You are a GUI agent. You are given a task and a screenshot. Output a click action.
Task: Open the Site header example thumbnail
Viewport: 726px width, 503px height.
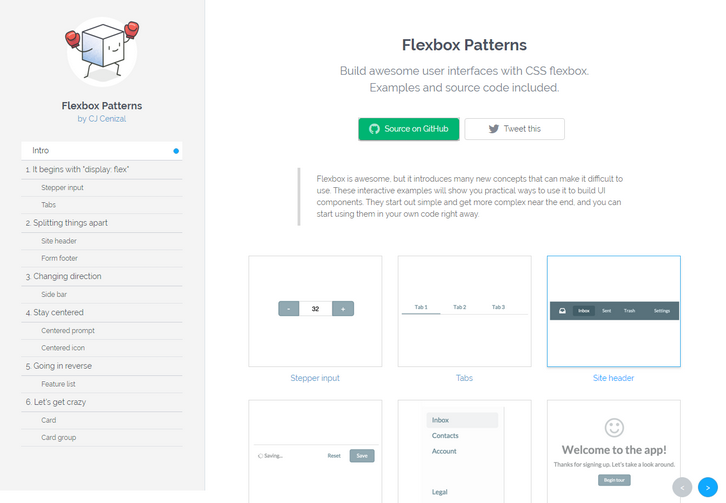tap(613, 312)
